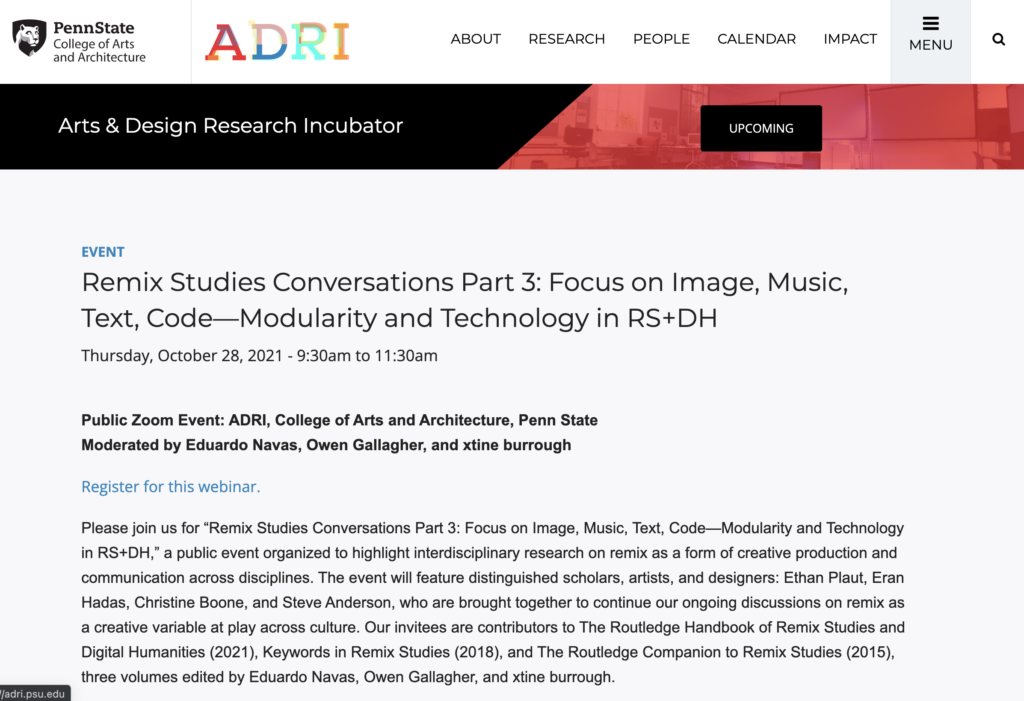This screenshot has width=1024, height=701.
Task: Click the Public Zoom Event bold line
Action: 339,420
